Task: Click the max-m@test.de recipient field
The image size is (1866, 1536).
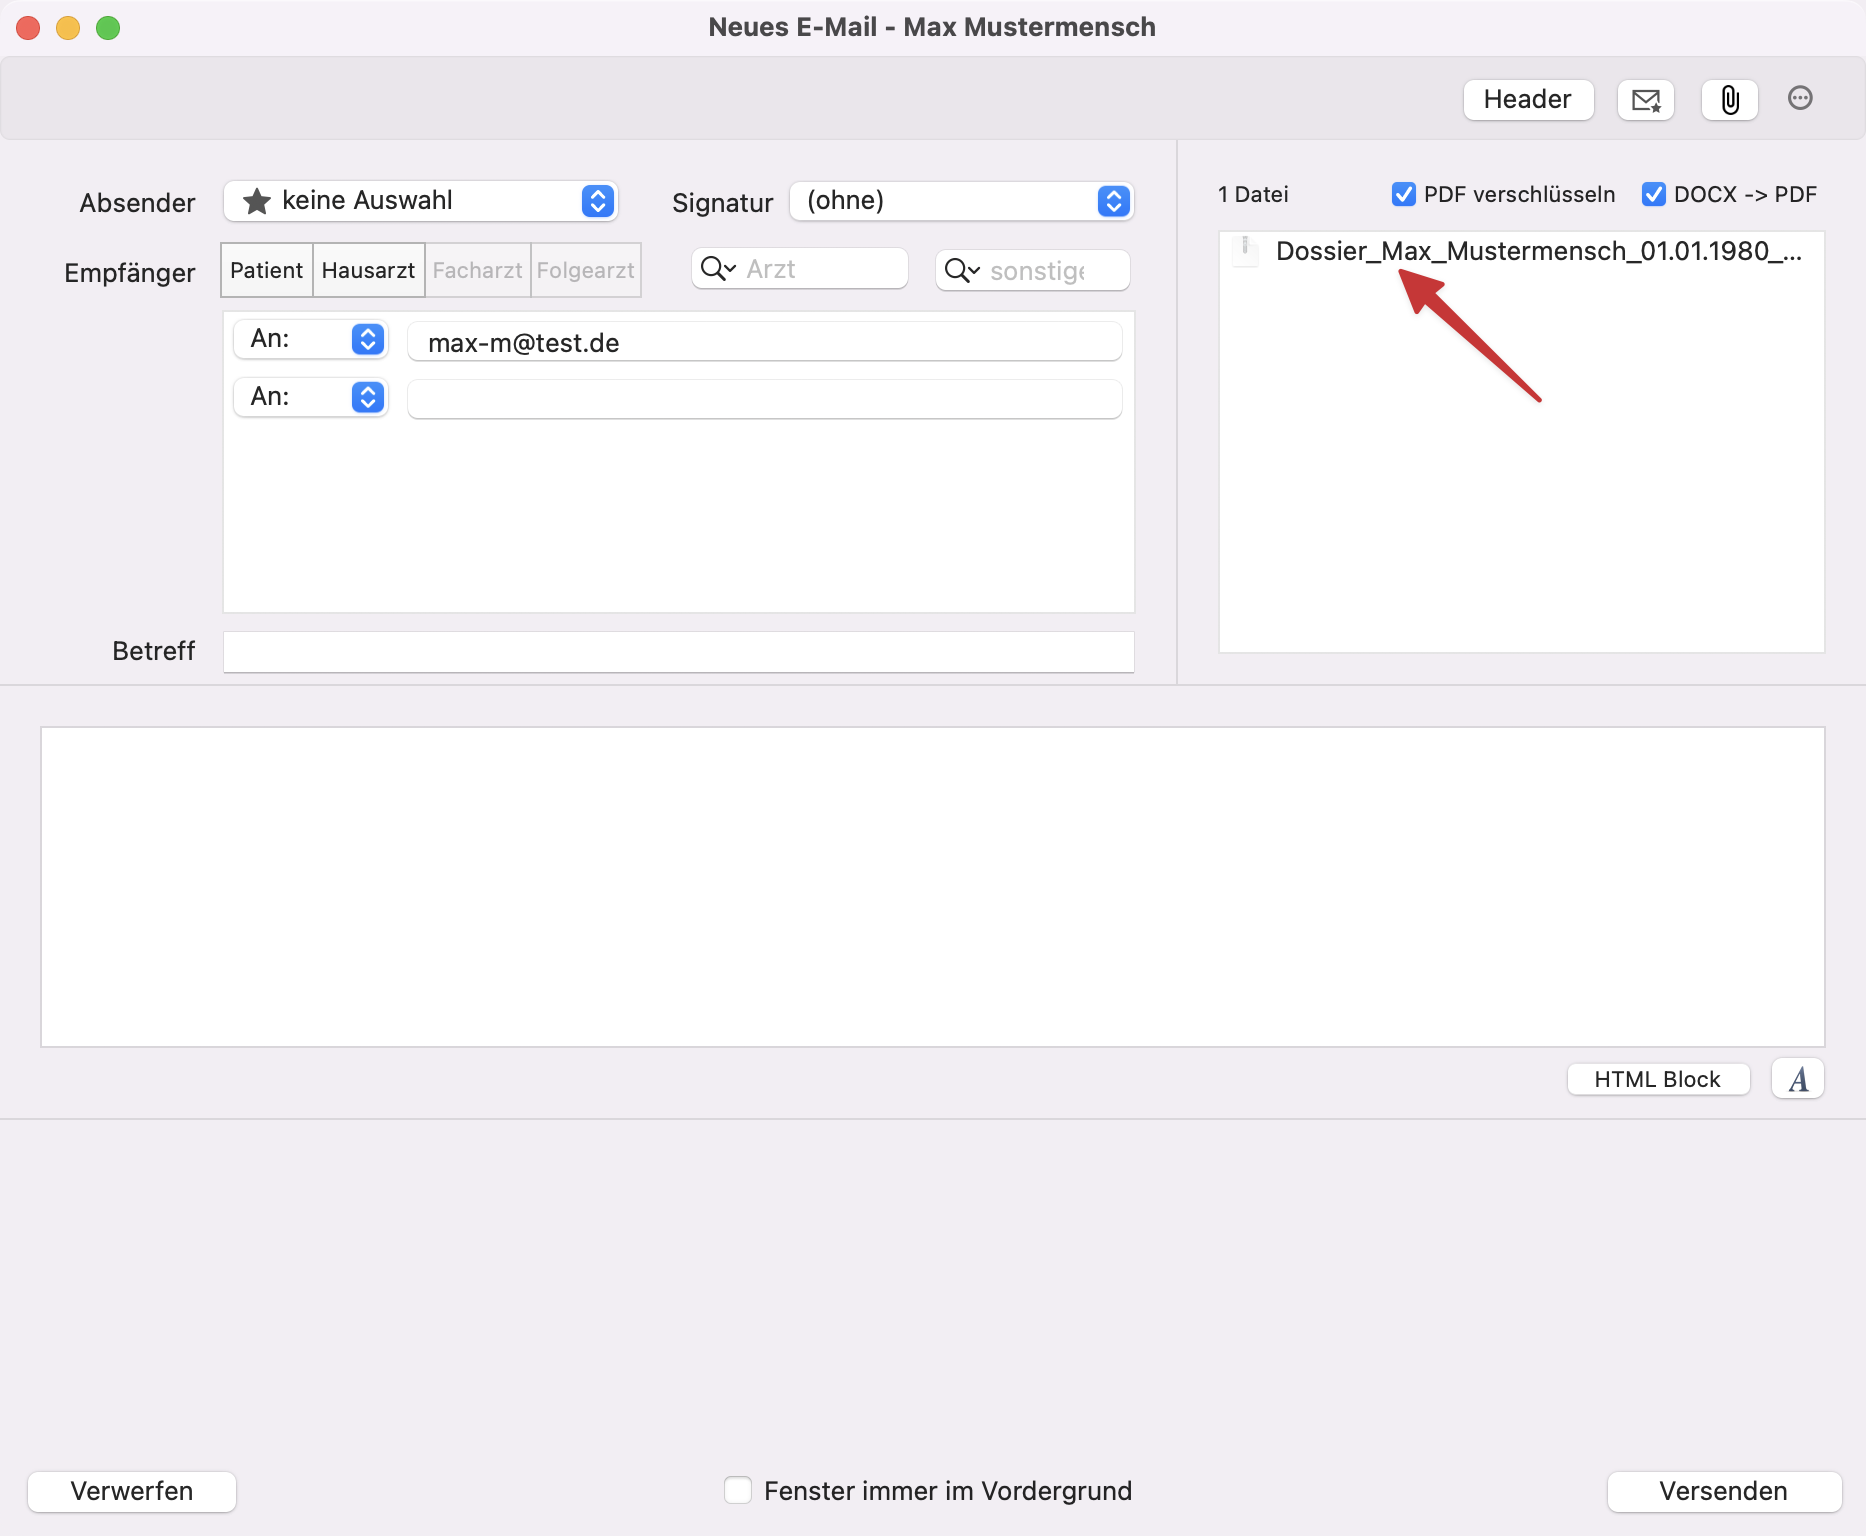Action: [x=765, y=342]
